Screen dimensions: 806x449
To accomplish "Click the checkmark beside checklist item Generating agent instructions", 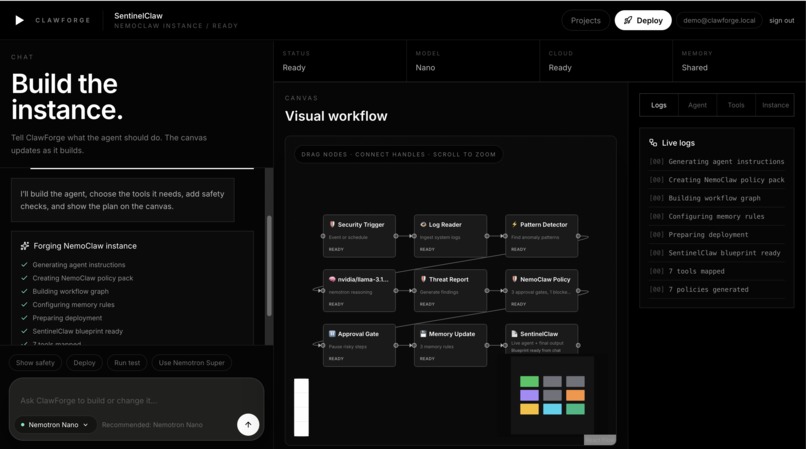I will tap(24, 264).
